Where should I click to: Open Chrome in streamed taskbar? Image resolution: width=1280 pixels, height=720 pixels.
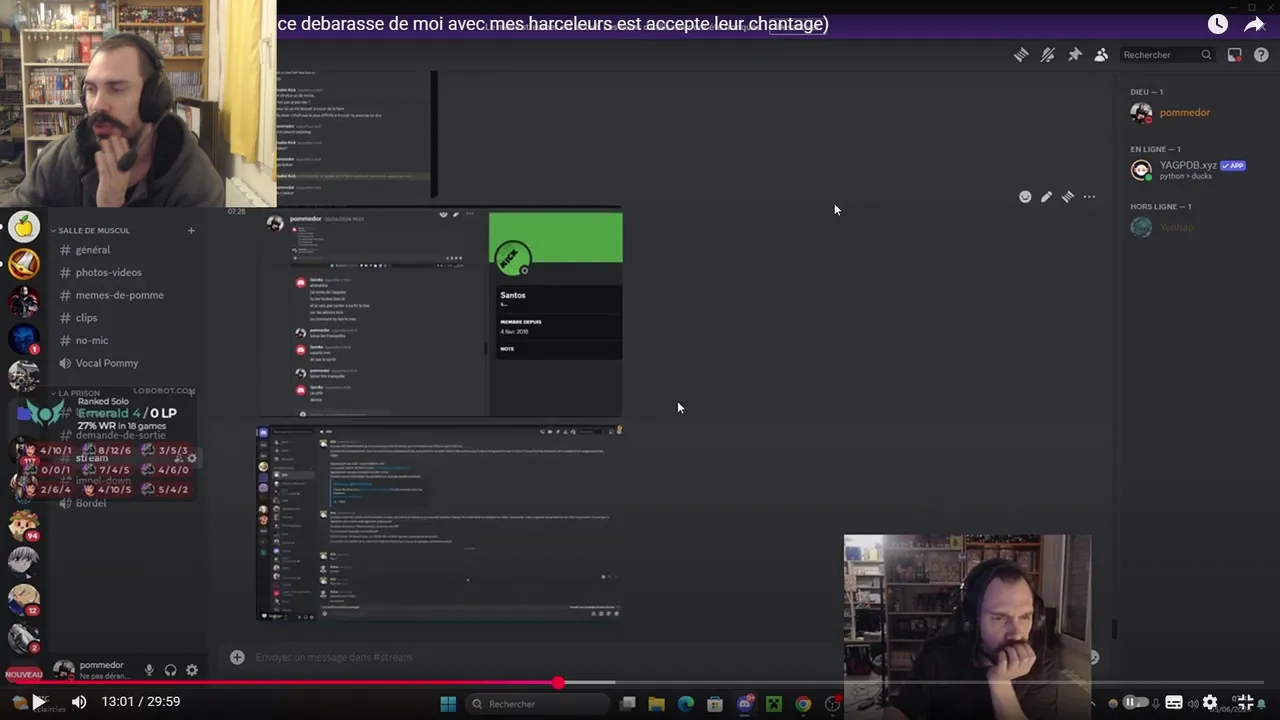click(x=803, y=704)
